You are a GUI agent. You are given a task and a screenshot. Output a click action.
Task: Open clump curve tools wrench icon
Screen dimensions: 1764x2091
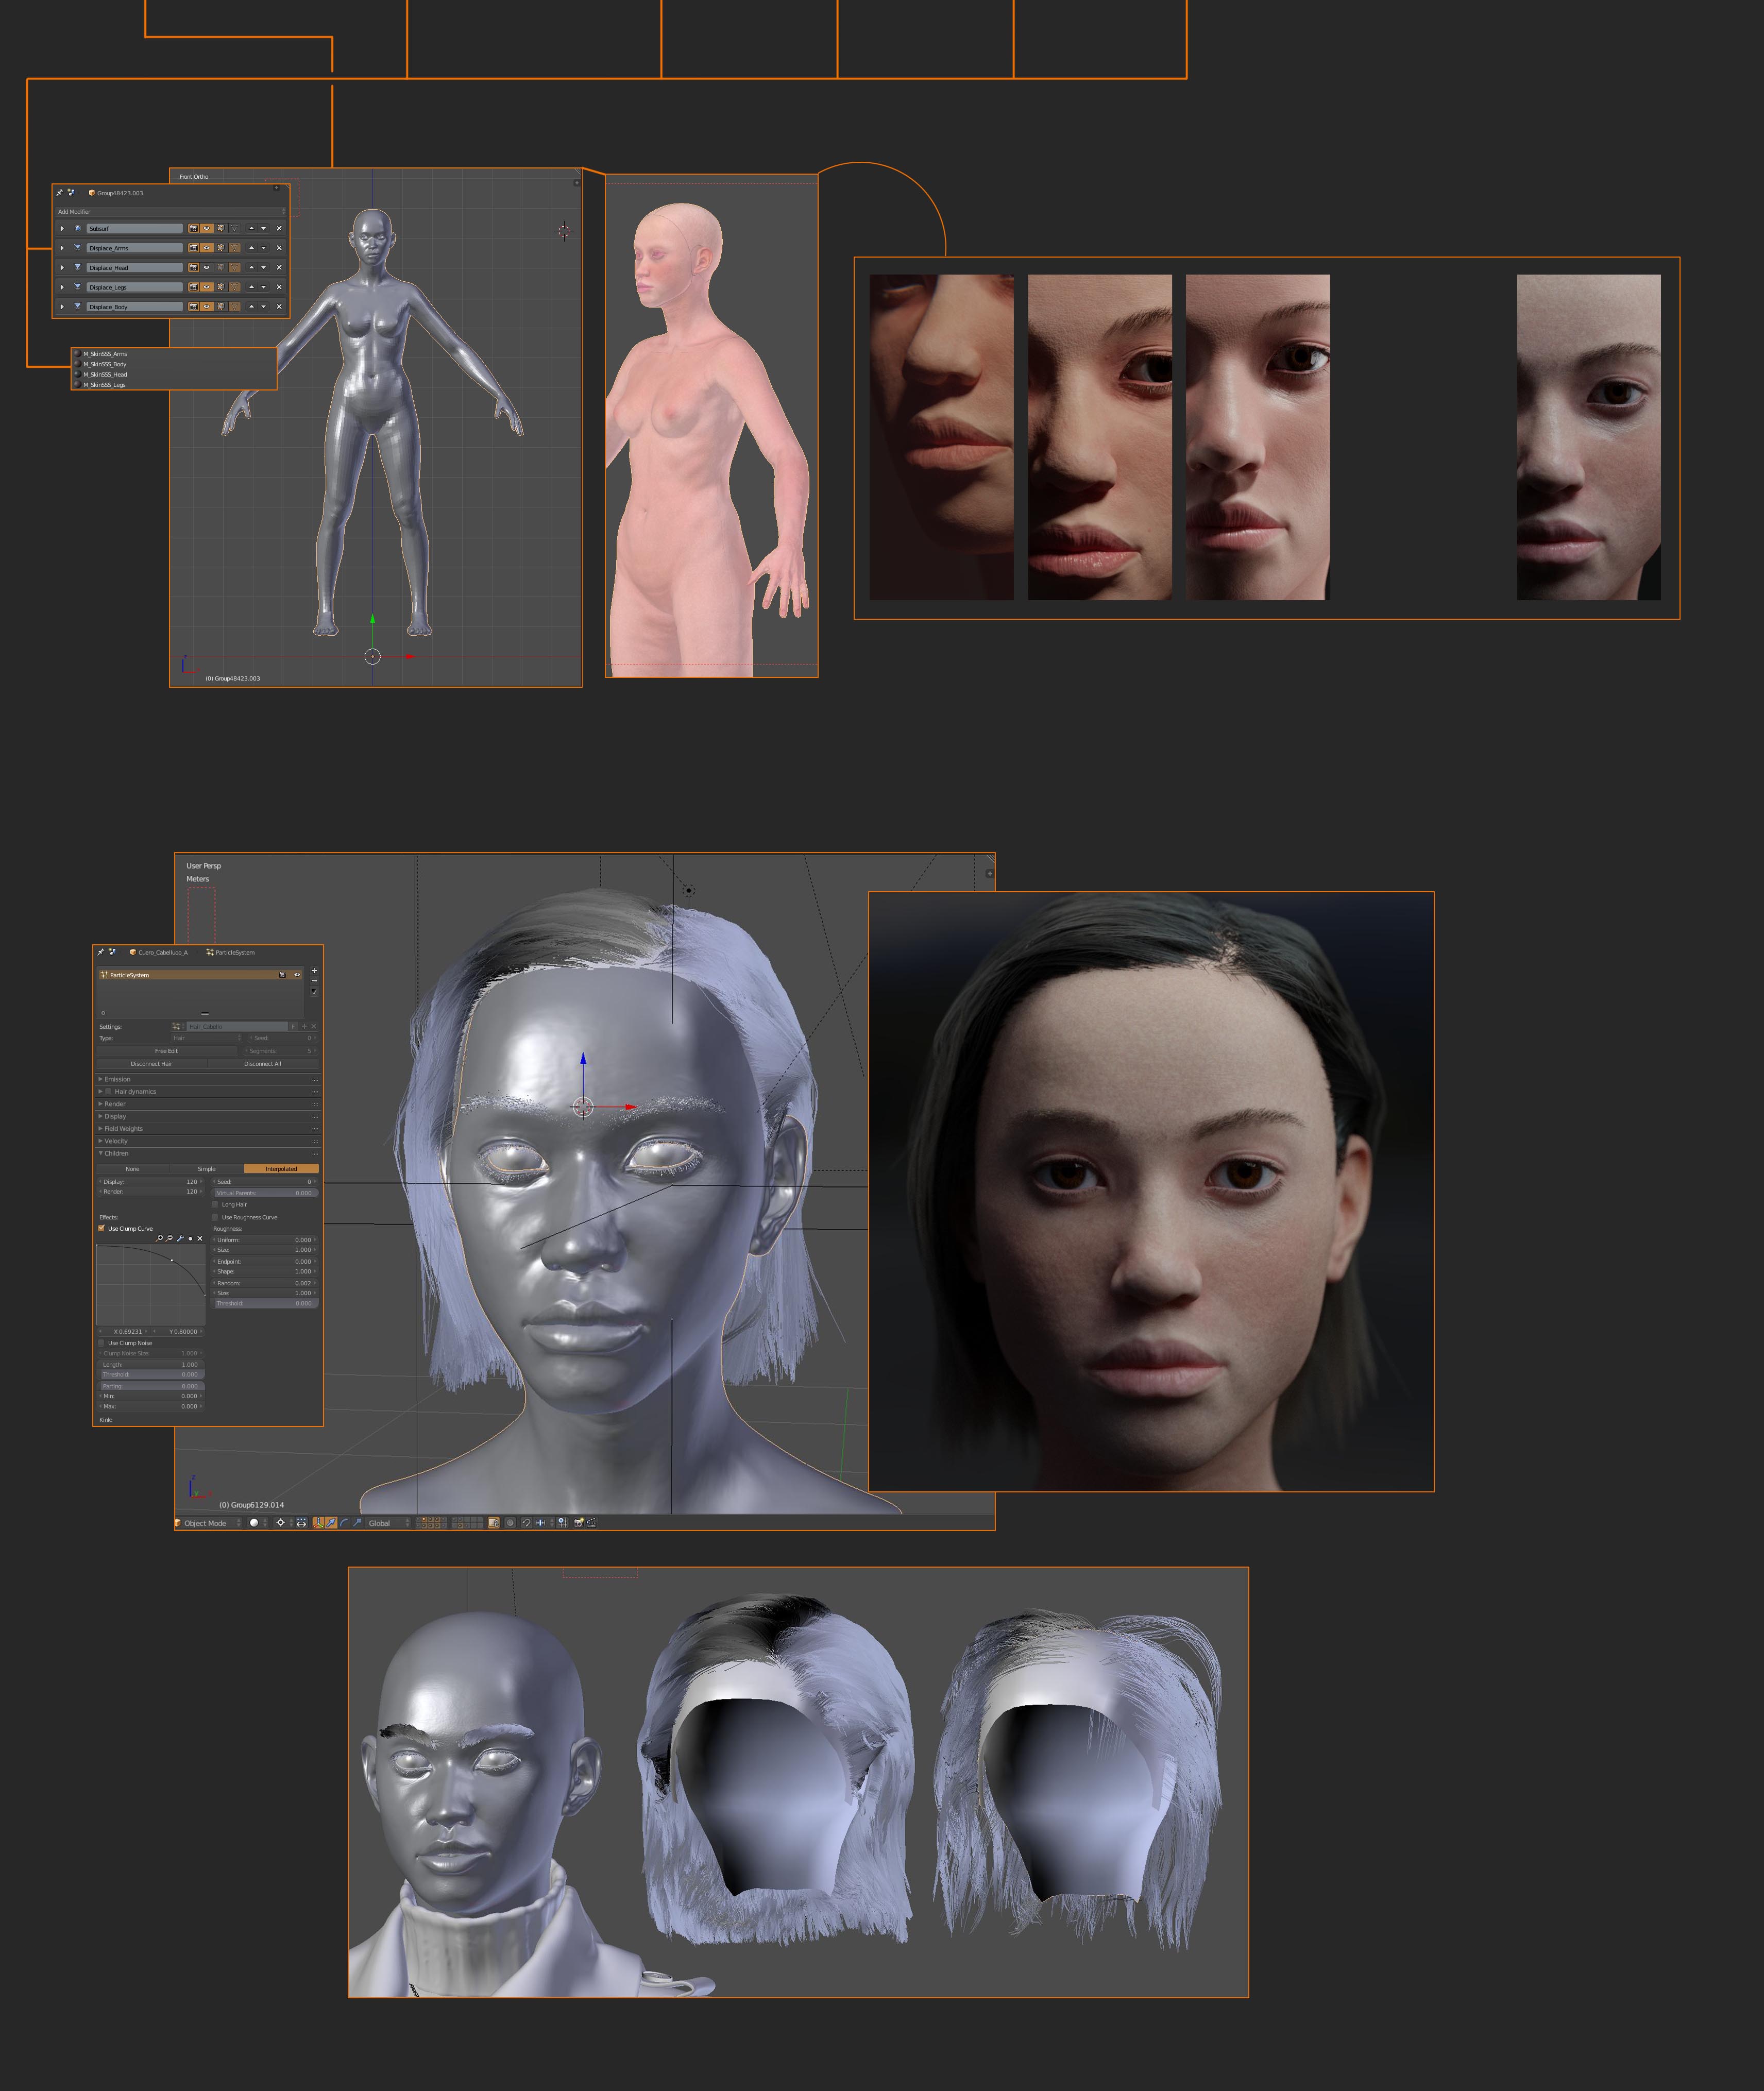(x=180, y=1238)
